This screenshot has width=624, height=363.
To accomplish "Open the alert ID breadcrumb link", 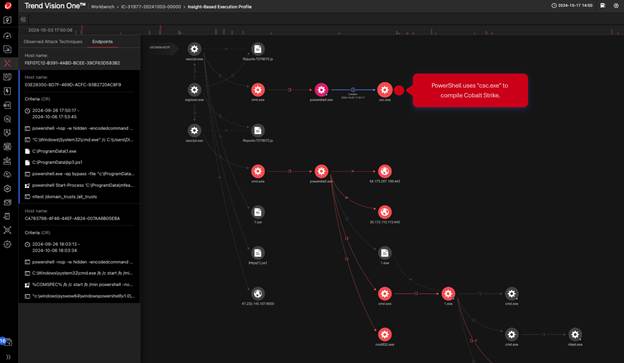I will coord(151,7).
